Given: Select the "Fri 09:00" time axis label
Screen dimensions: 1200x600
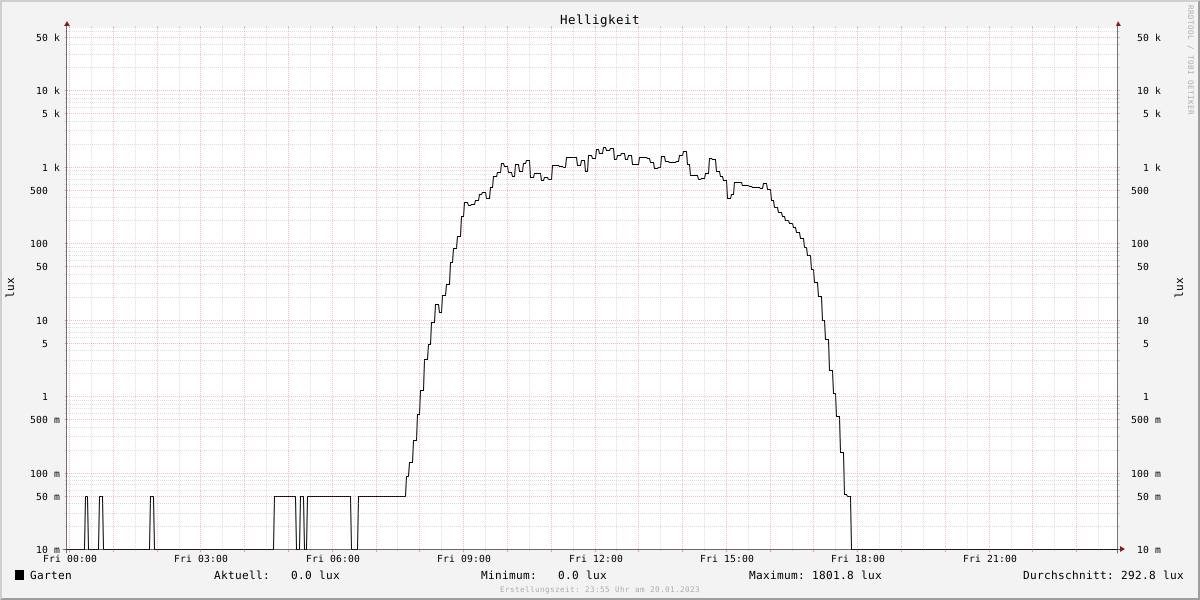Looking at the screenshot, I should click(464, 559).
